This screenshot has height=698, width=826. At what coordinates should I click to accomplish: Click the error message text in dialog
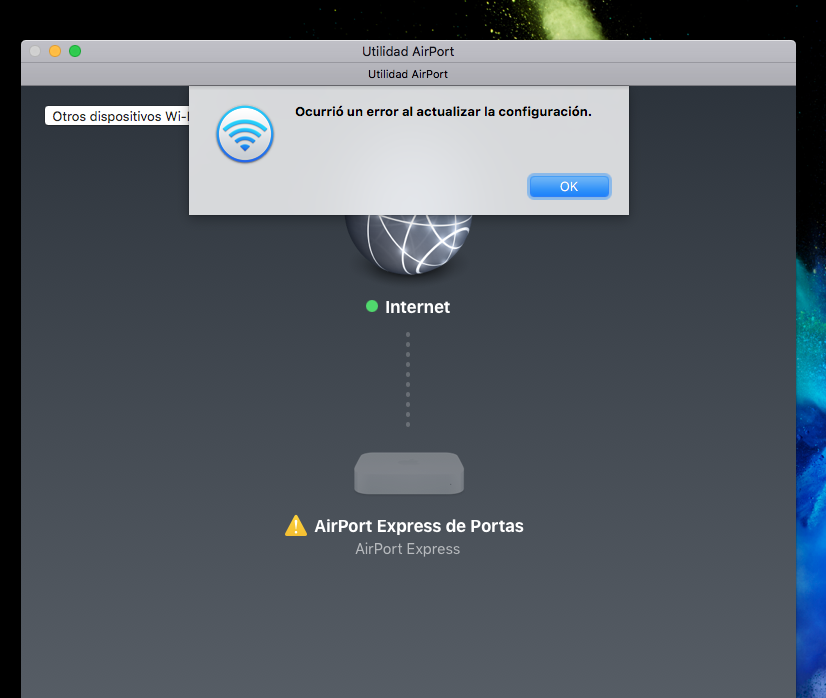pyautogui.click(x=443, y=112)
